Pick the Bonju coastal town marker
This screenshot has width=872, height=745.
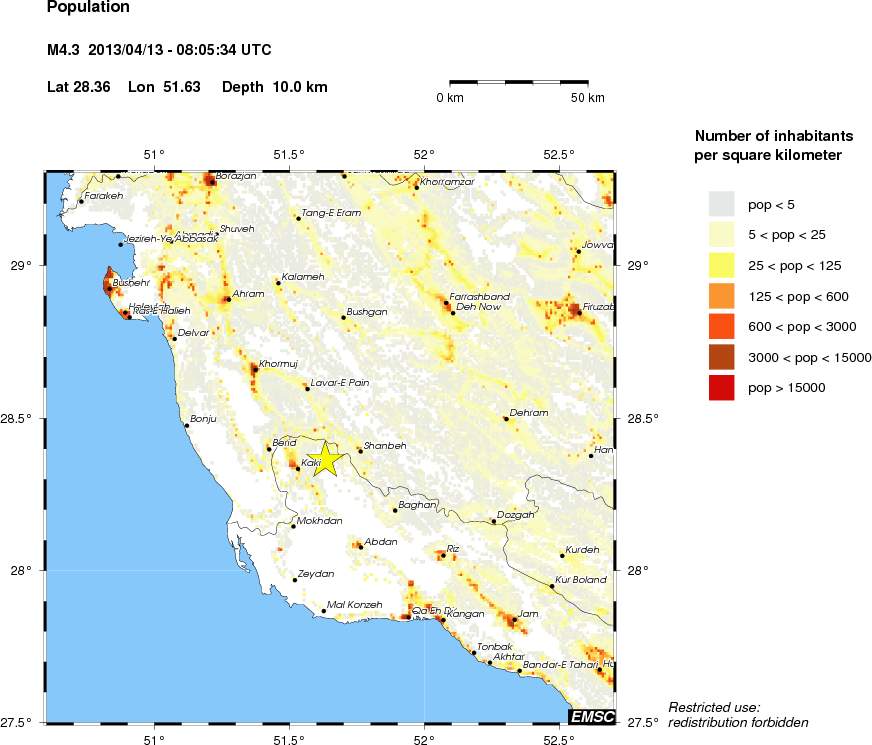pos(186,425)
